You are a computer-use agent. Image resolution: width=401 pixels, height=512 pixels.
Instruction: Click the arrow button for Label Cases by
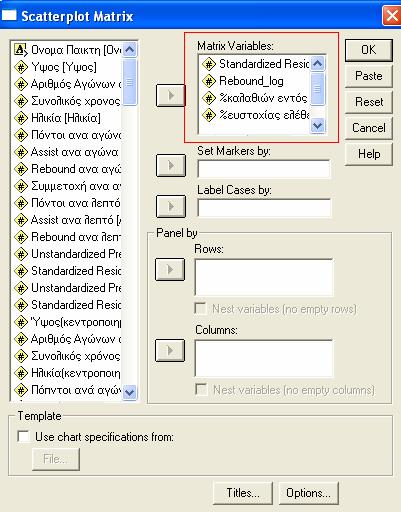coord(171,206)
